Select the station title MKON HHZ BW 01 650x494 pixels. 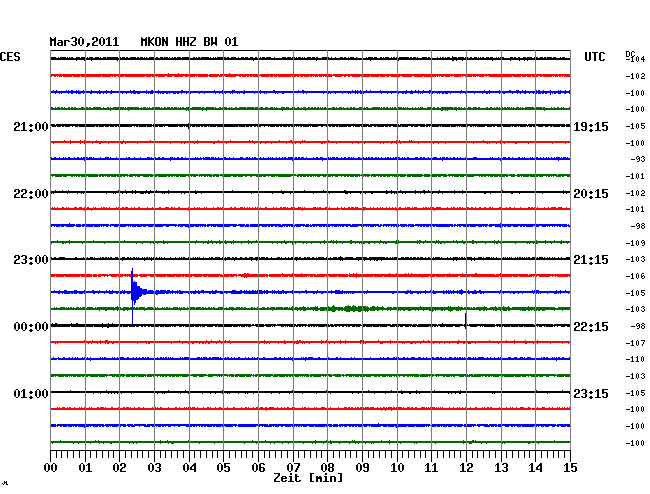tap(189, 42)
